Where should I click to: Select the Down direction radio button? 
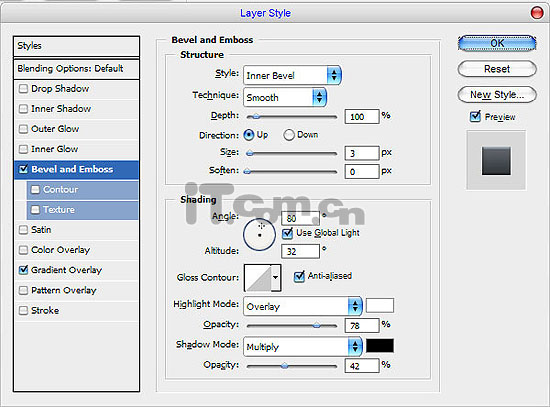coord(289,135)
